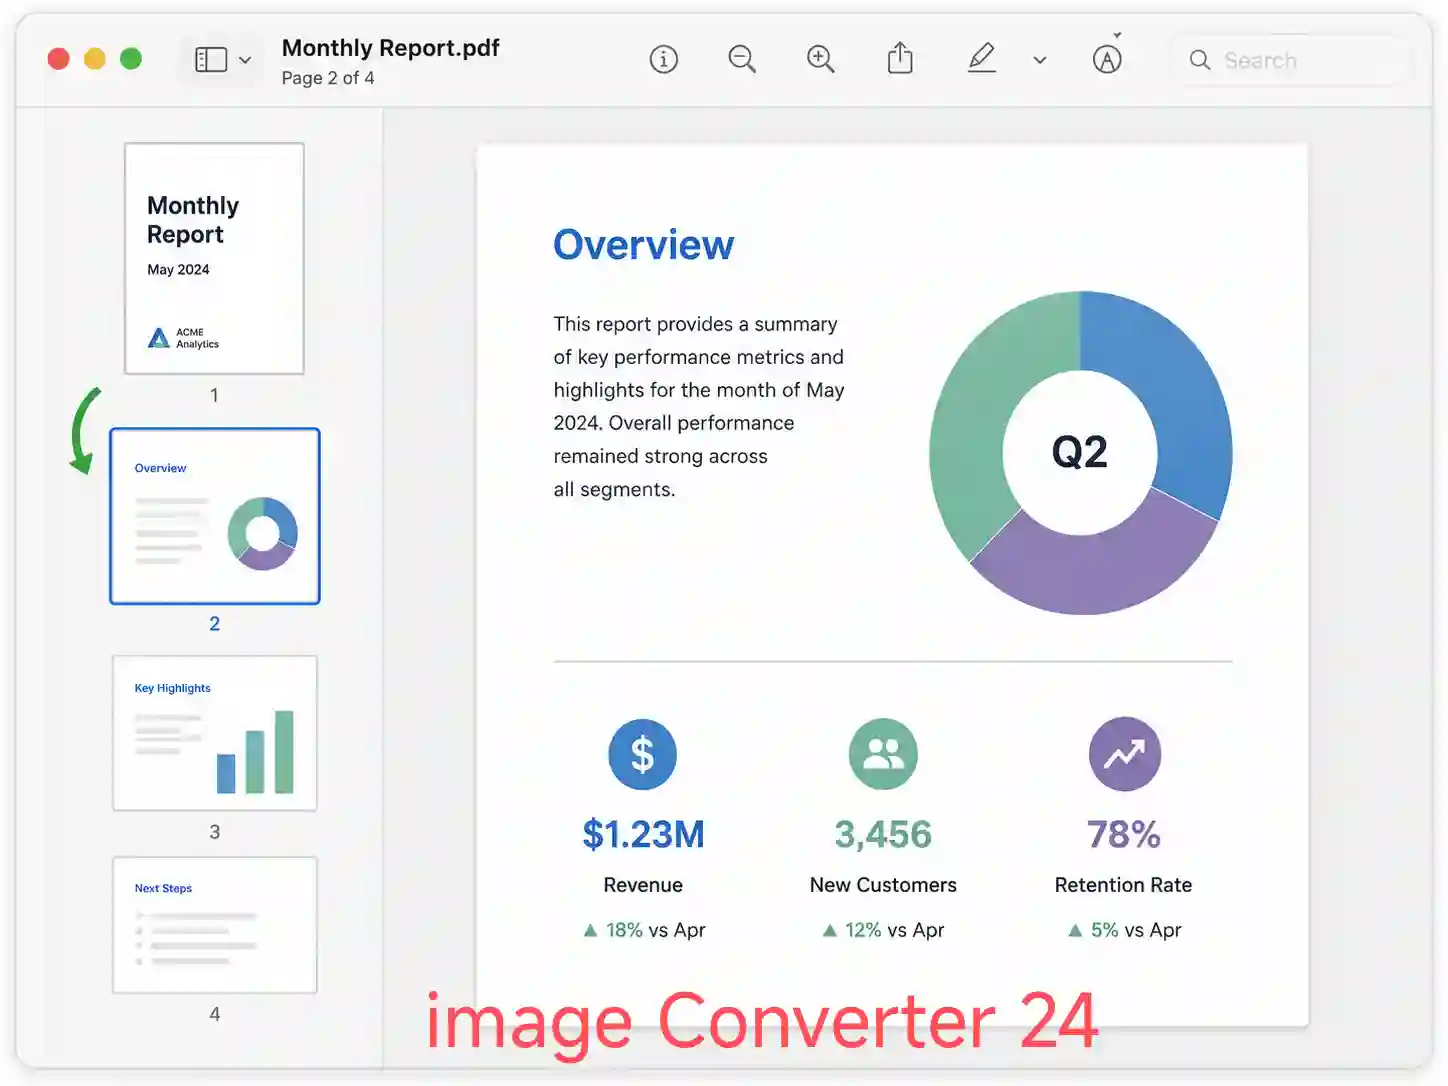This screenshot has height=1086, width=1448.
Task: Click the Monthly Report.pdf window title
Action: [x=391, y=48]
